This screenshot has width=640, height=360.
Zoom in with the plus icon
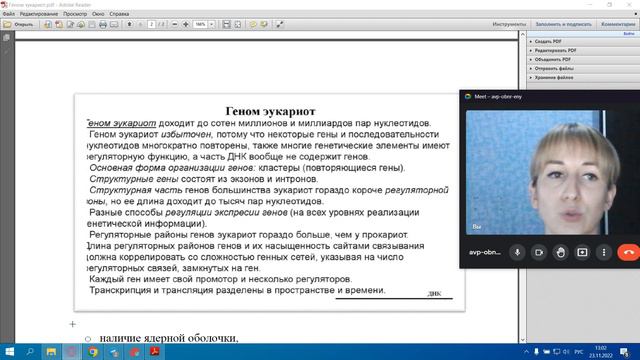186,24
